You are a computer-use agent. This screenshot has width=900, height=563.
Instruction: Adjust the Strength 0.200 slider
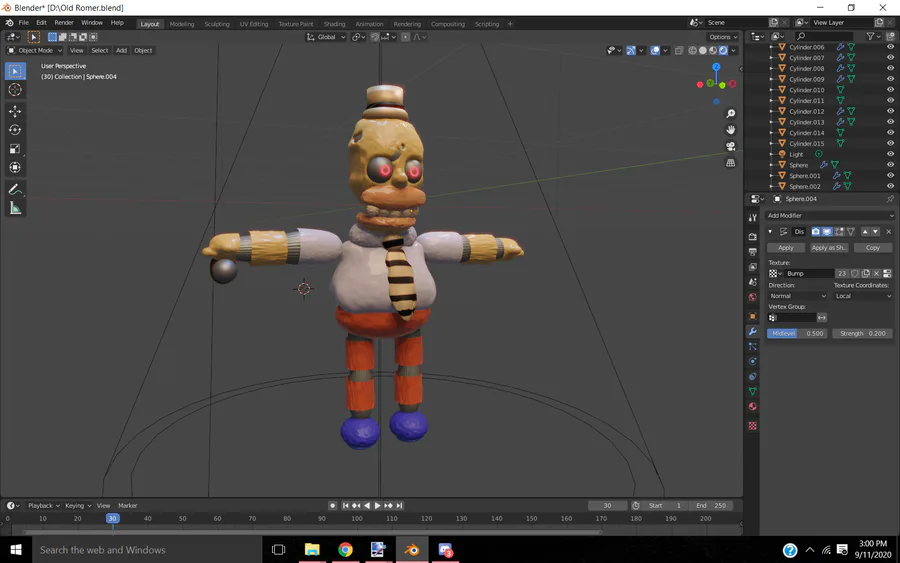(863, 333)
